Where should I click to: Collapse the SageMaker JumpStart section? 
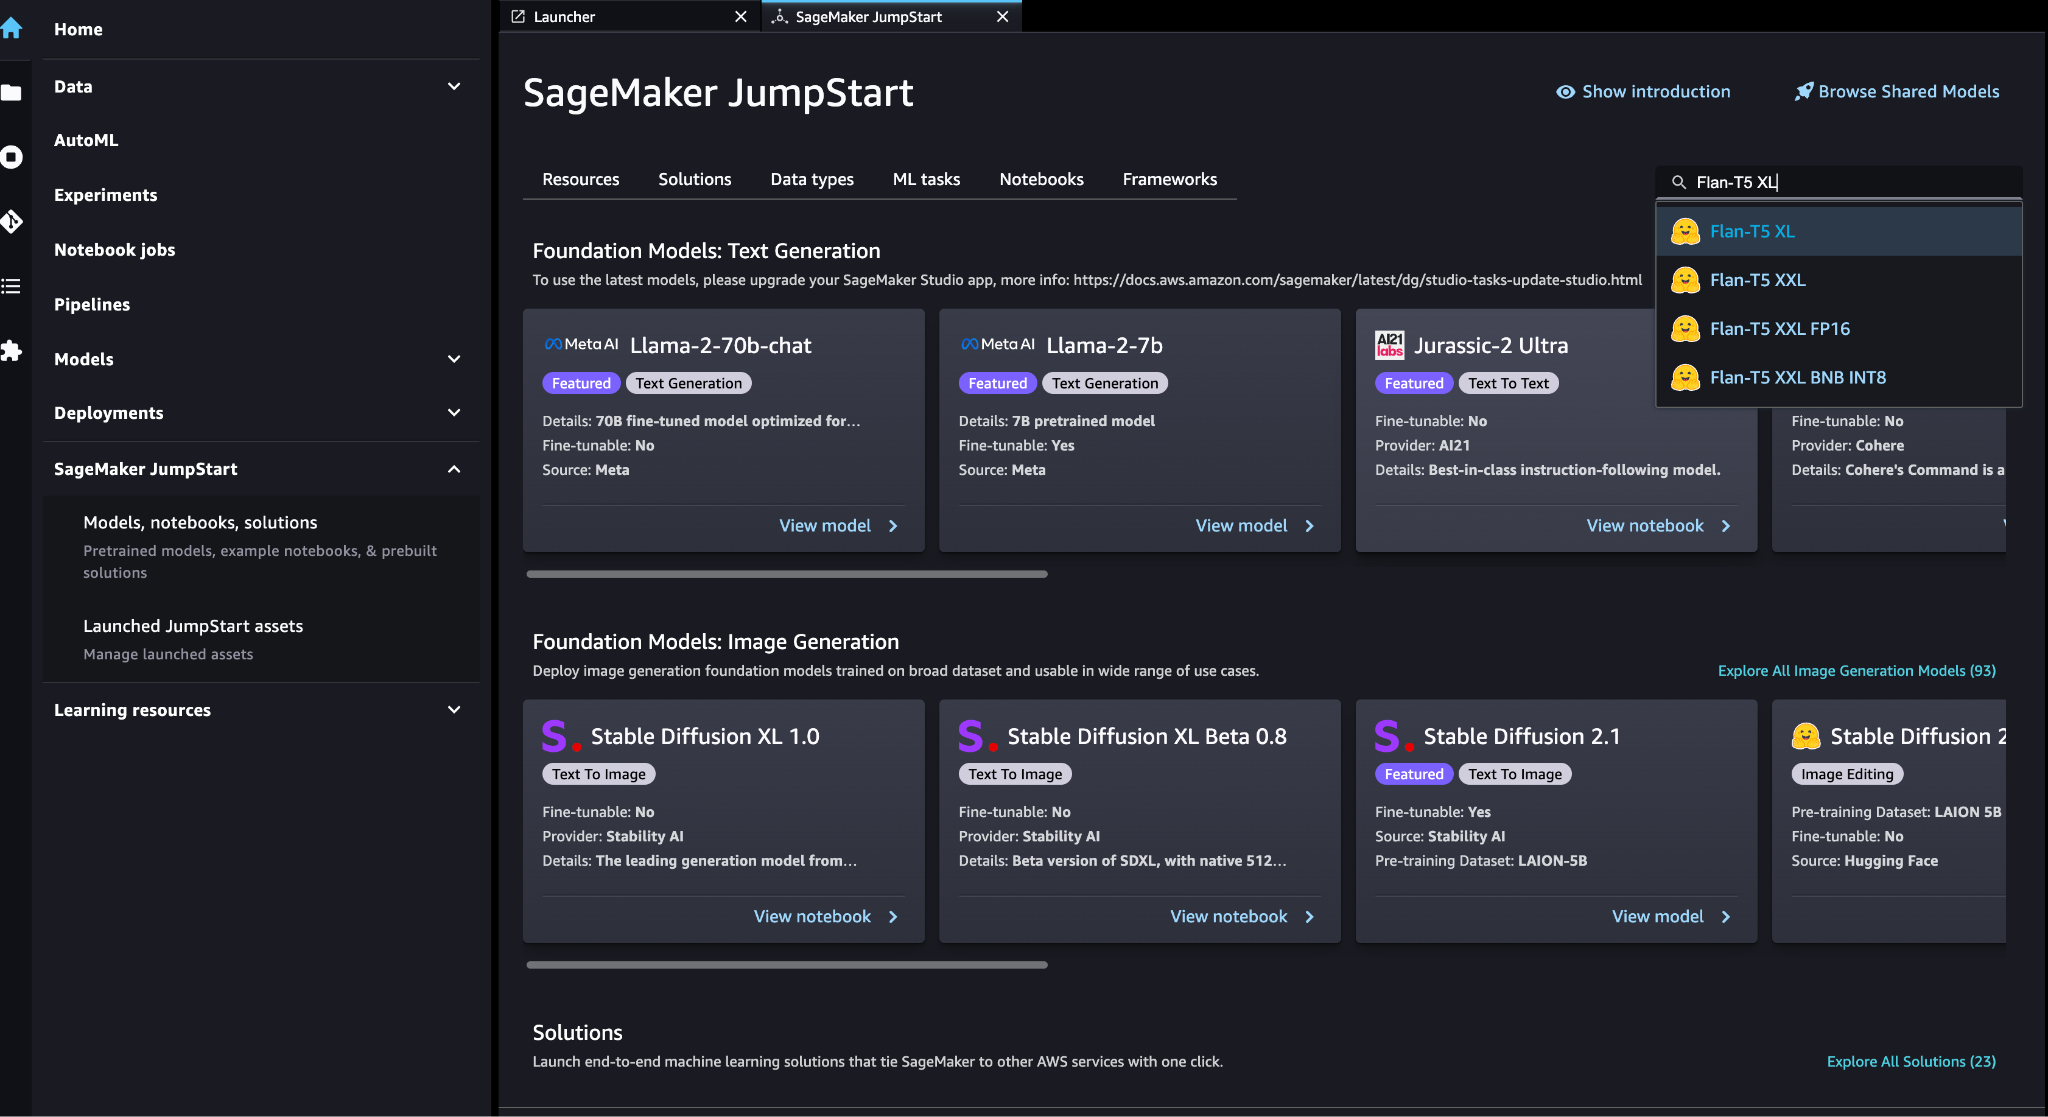[x=454, y=469]
